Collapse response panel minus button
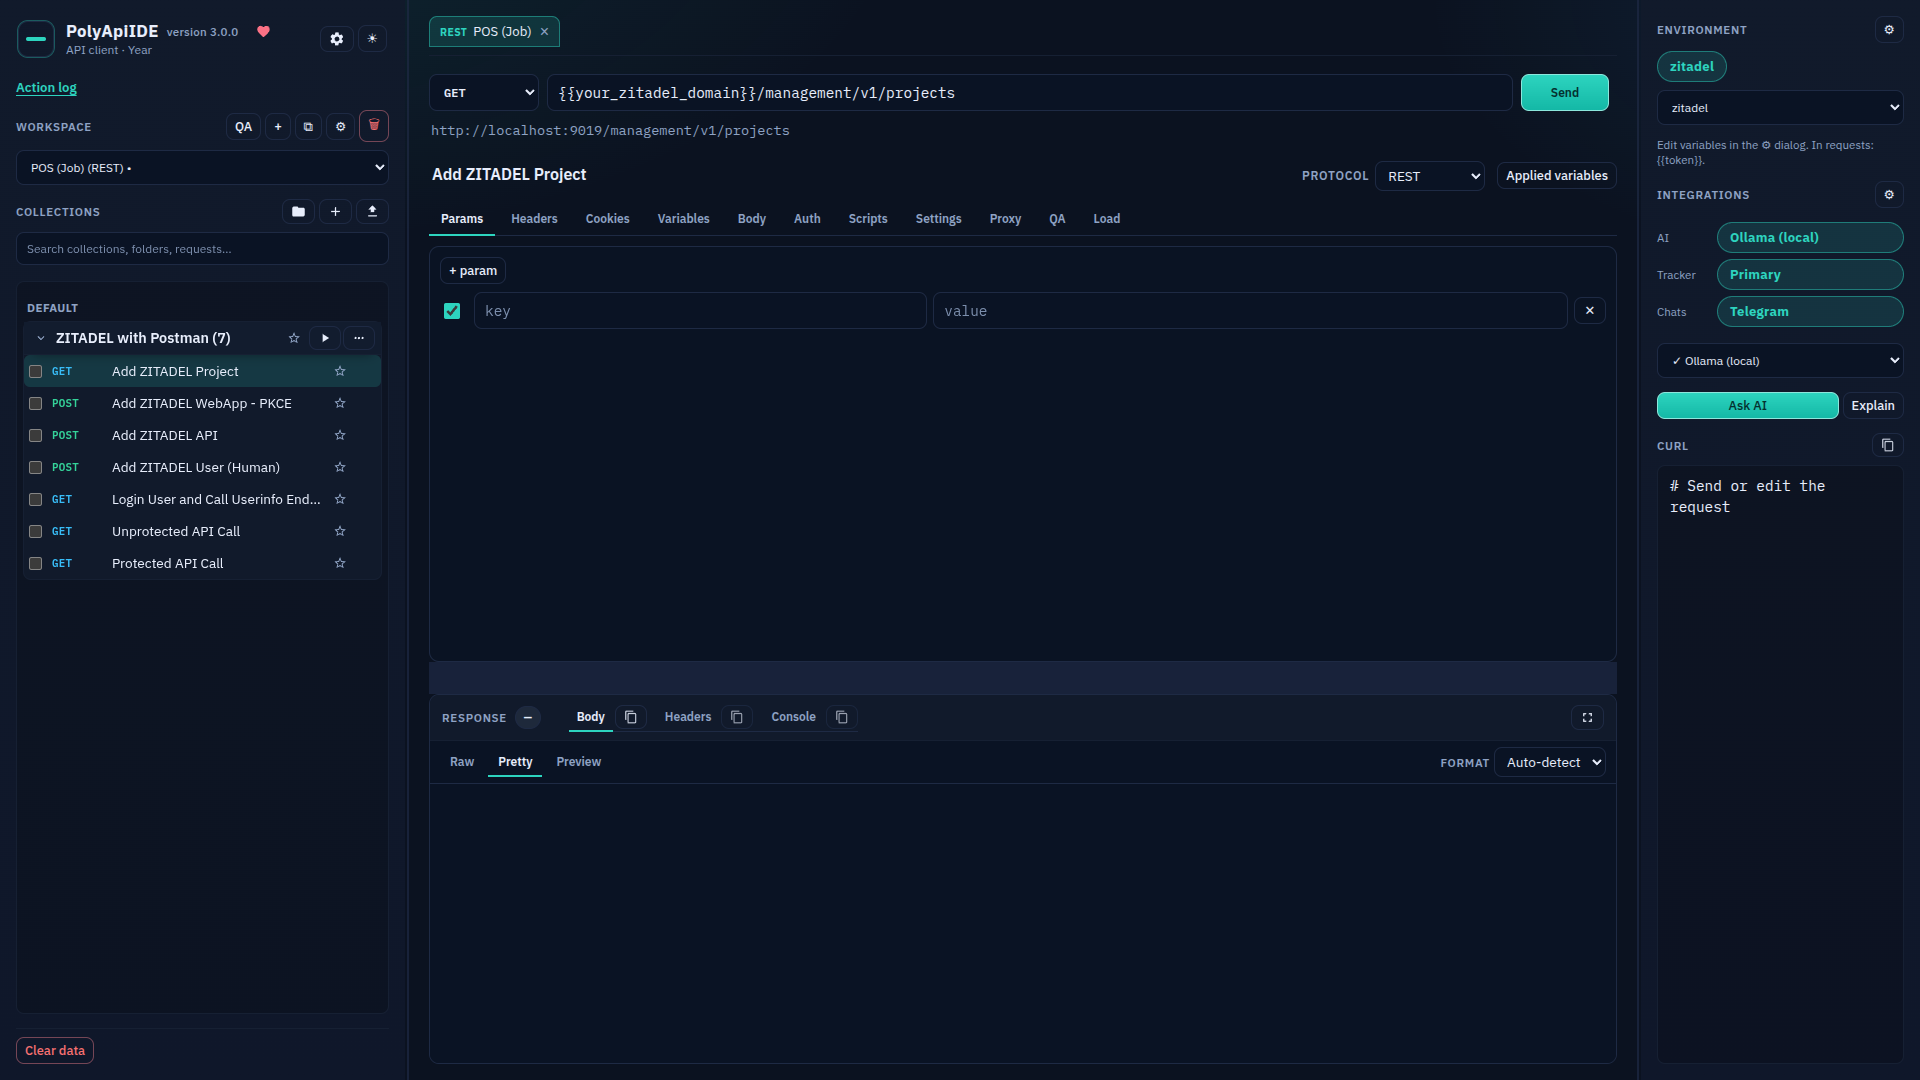 tap(528, 717)
